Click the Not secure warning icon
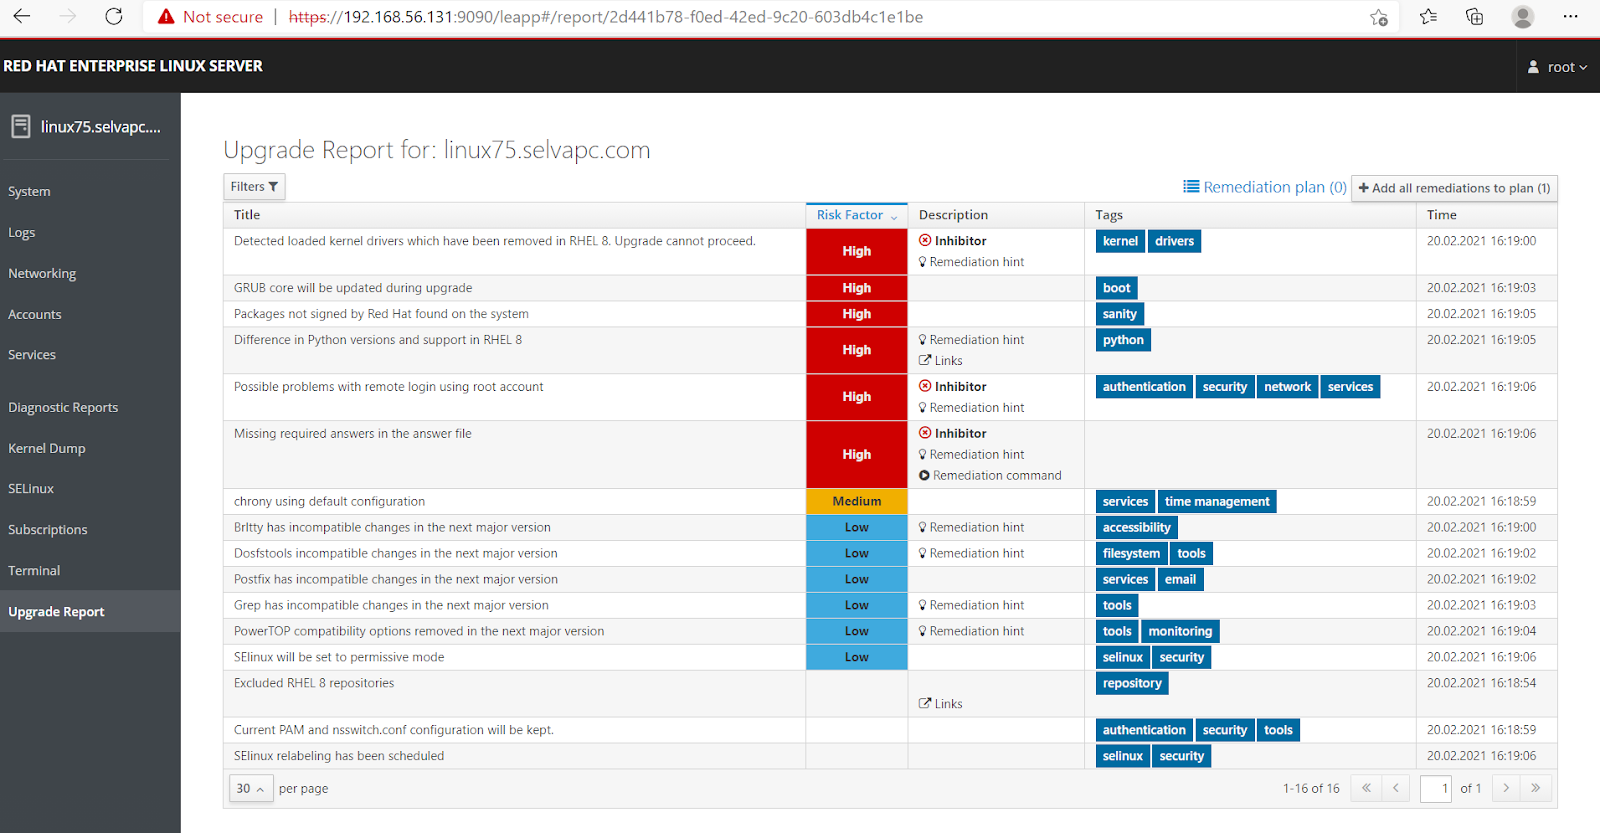This screenshot has width=1600, height=833. point(166,17)
